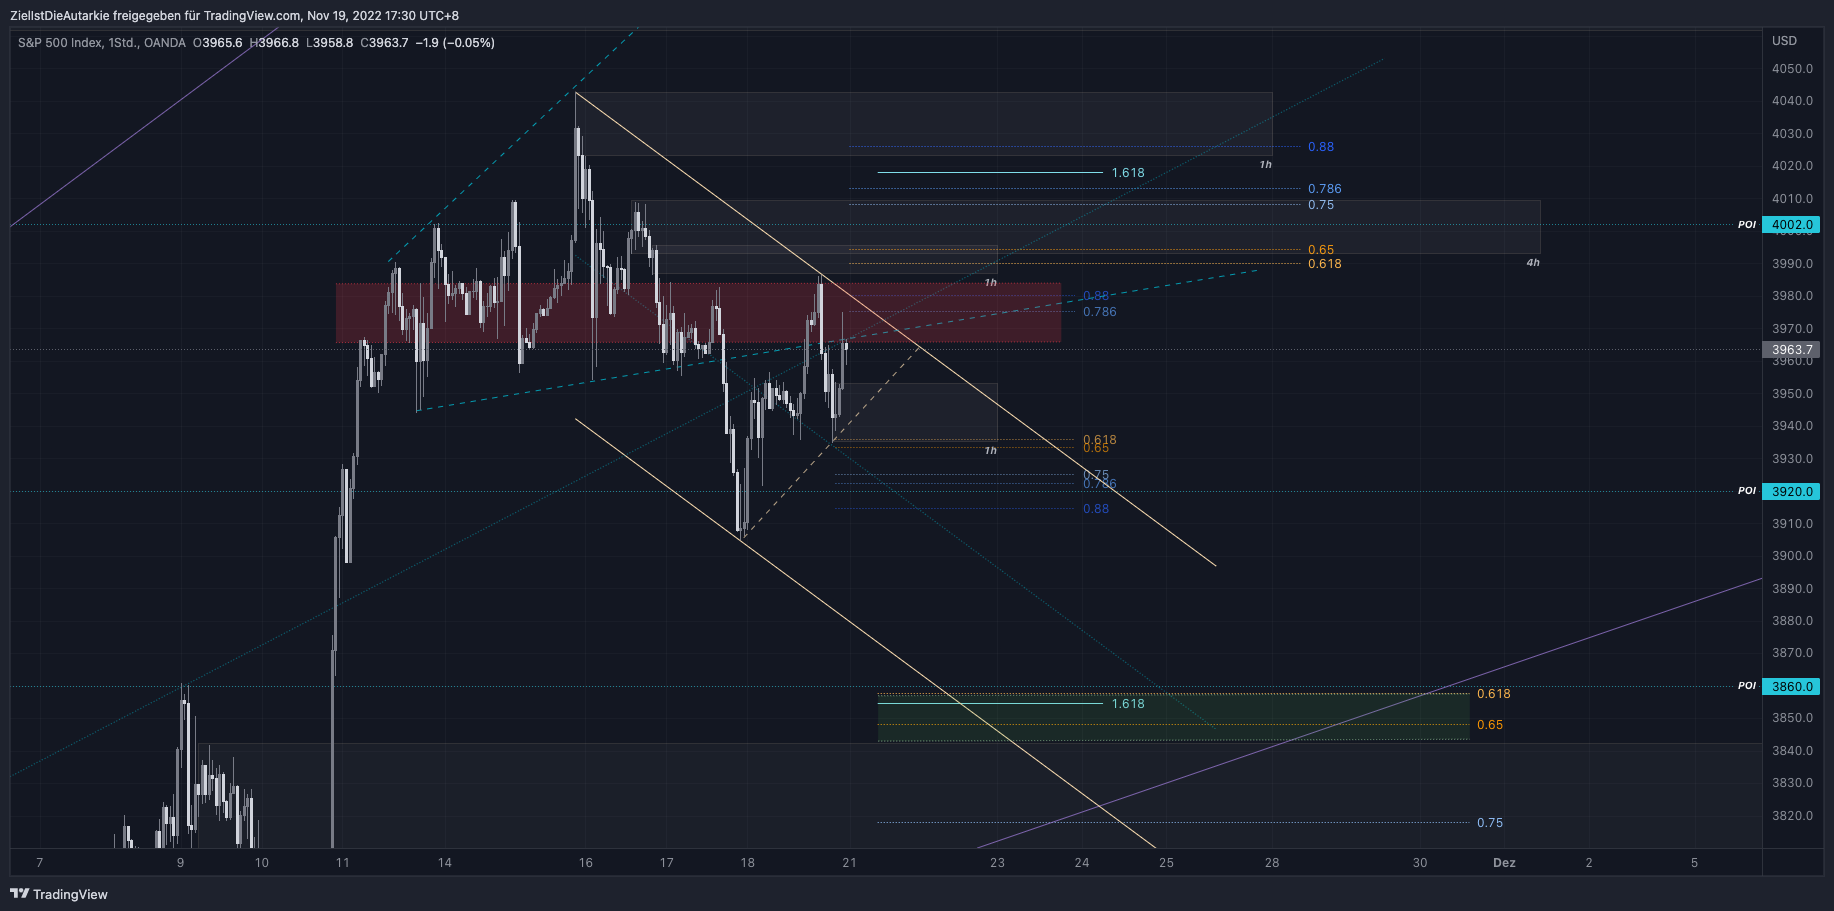Click the lower 1.618 label in the green zone
This screenshot has width=1834, height=911.
1128,704
